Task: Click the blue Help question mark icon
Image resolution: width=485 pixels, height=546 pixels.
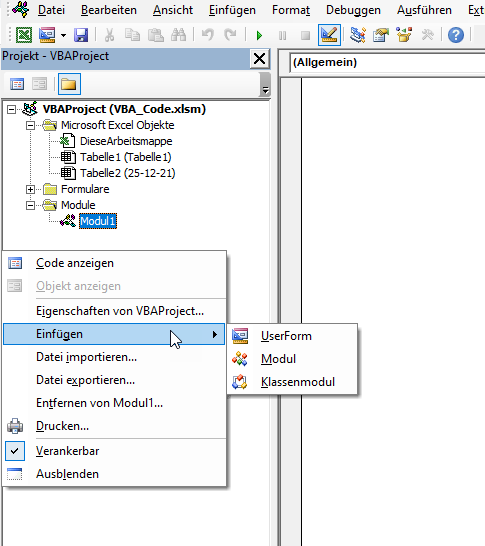Action: coord(455,35)
